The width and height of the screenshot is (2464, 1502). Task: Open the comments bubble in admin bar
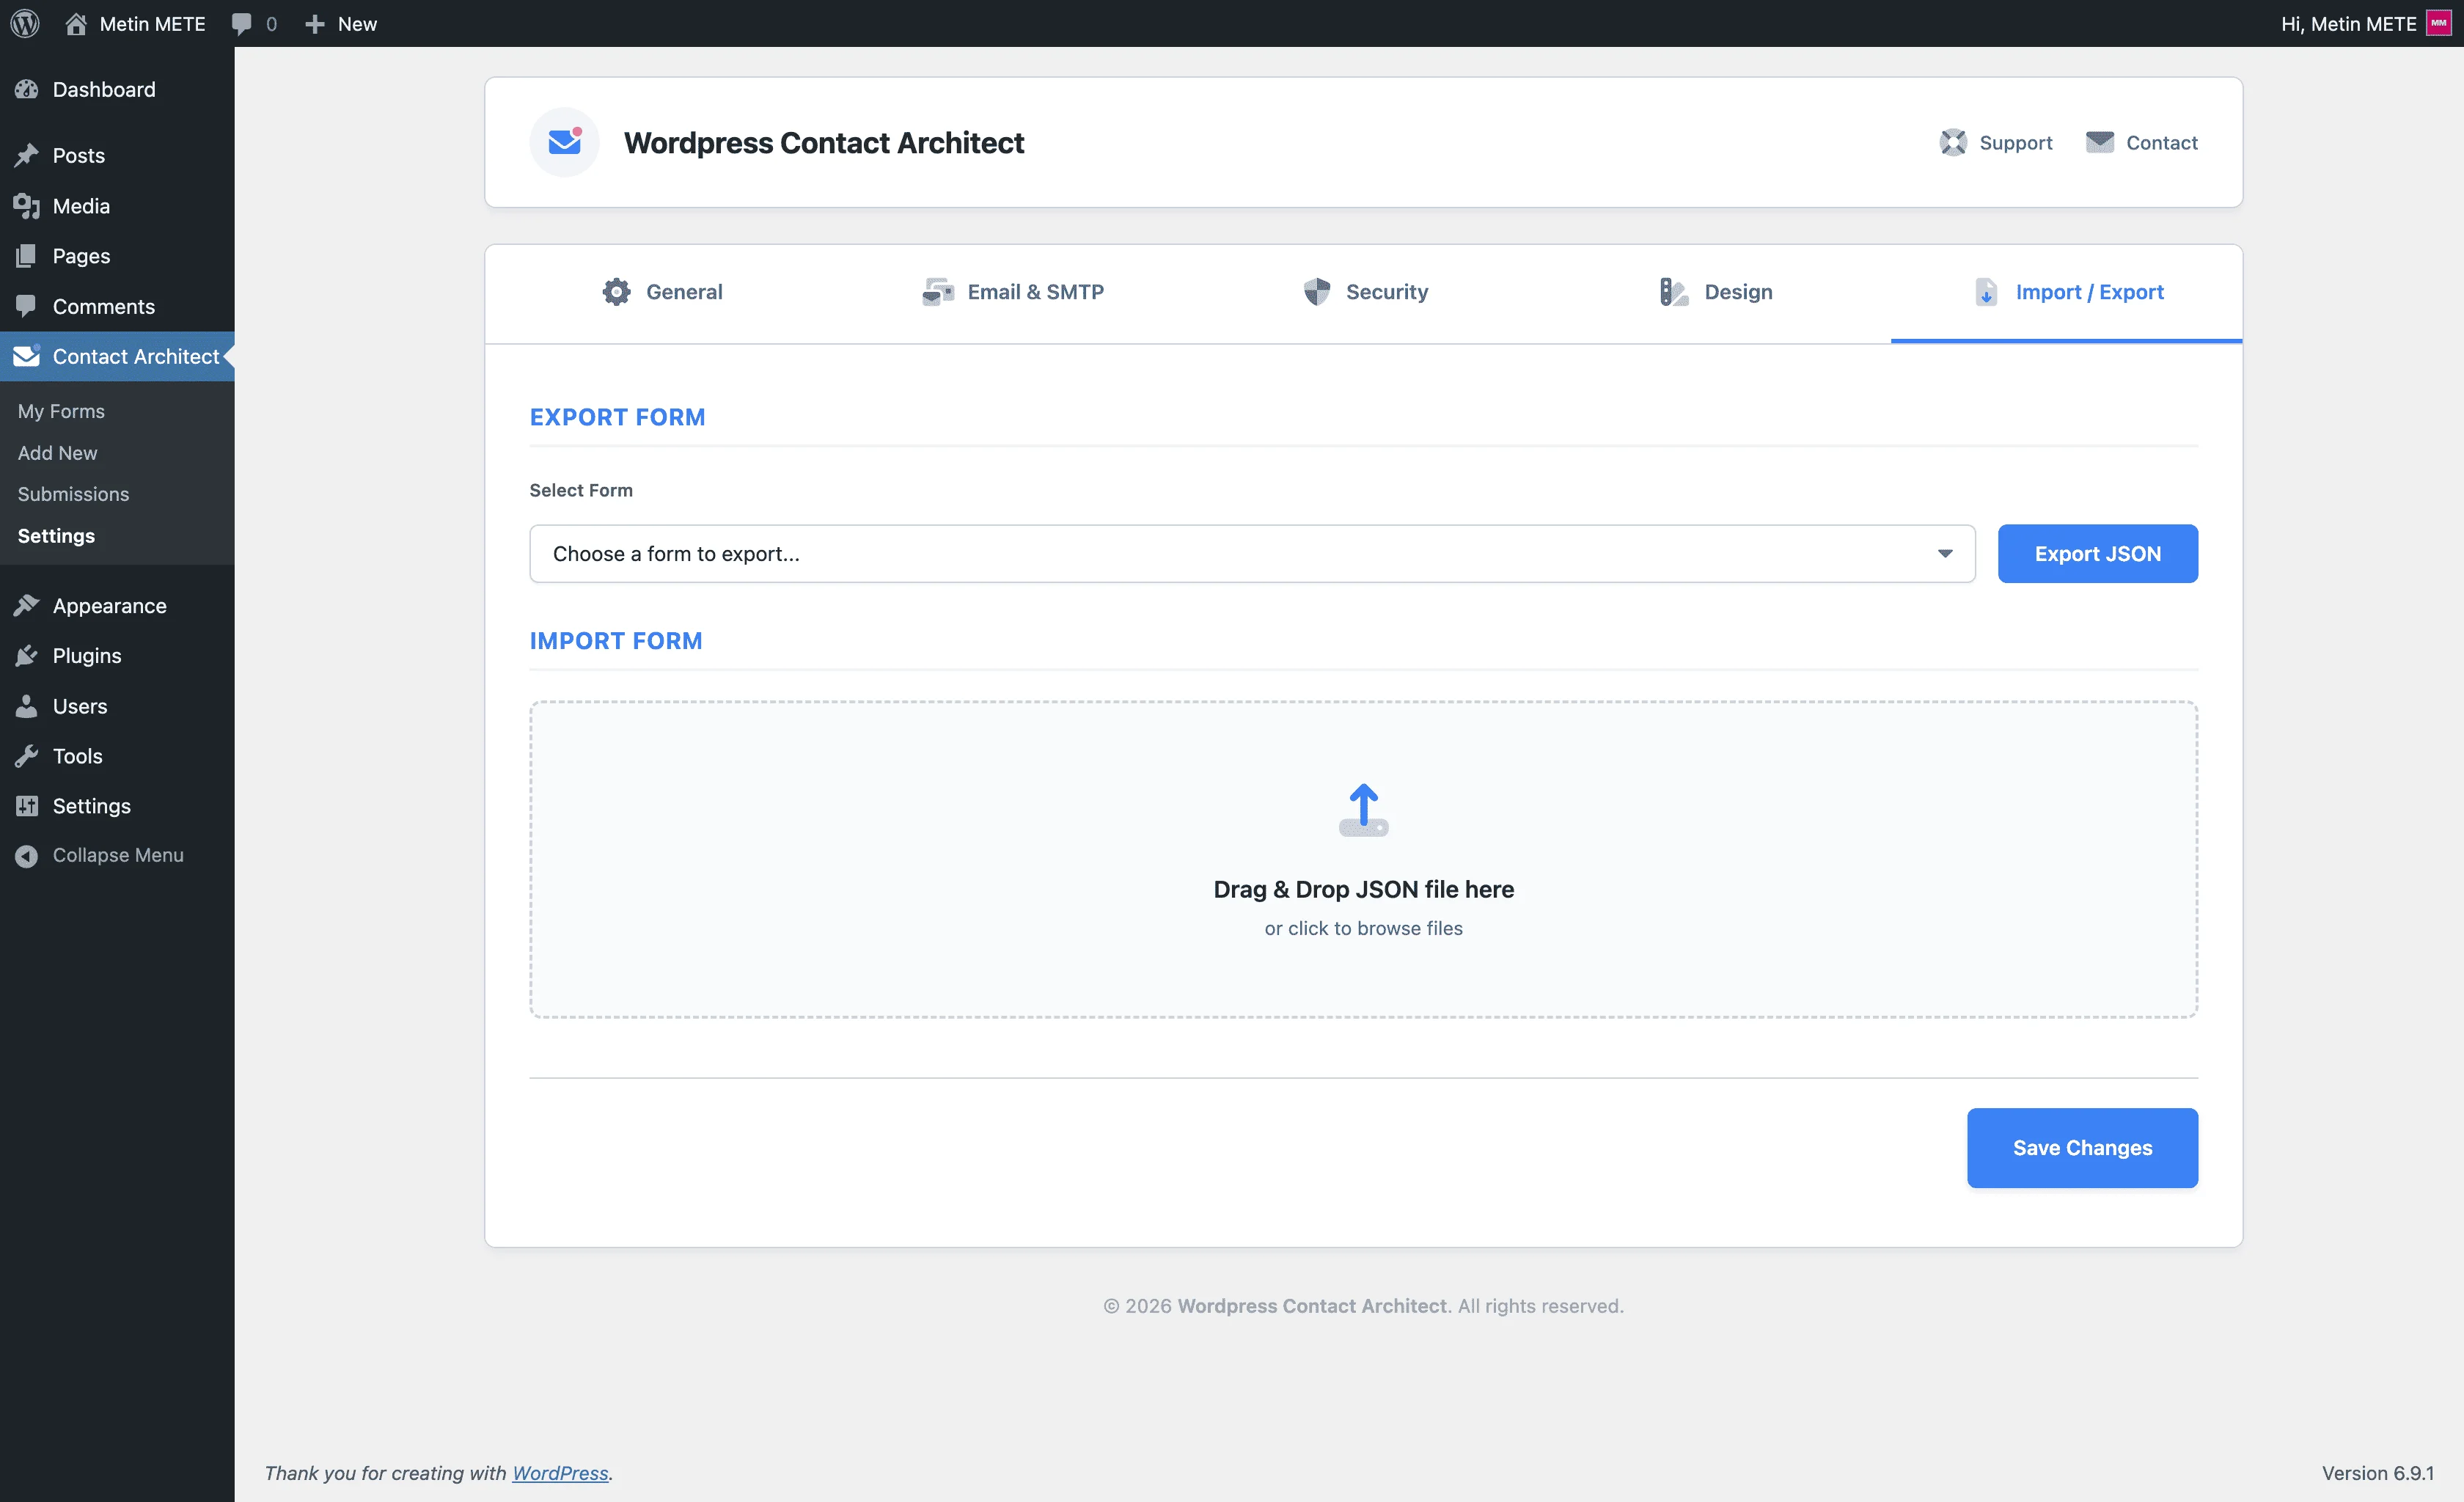(242, 23)
